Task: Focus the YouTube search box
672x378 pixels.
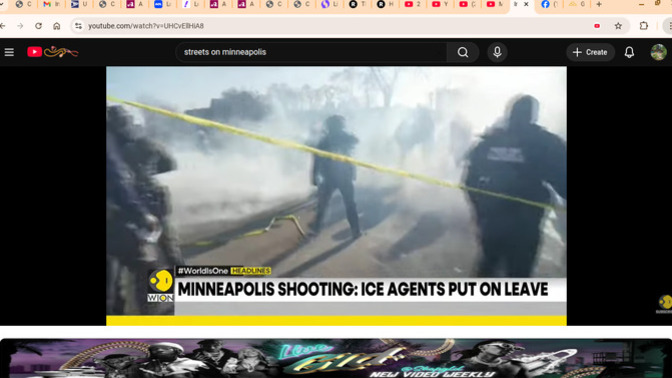Action: [311, 52]
